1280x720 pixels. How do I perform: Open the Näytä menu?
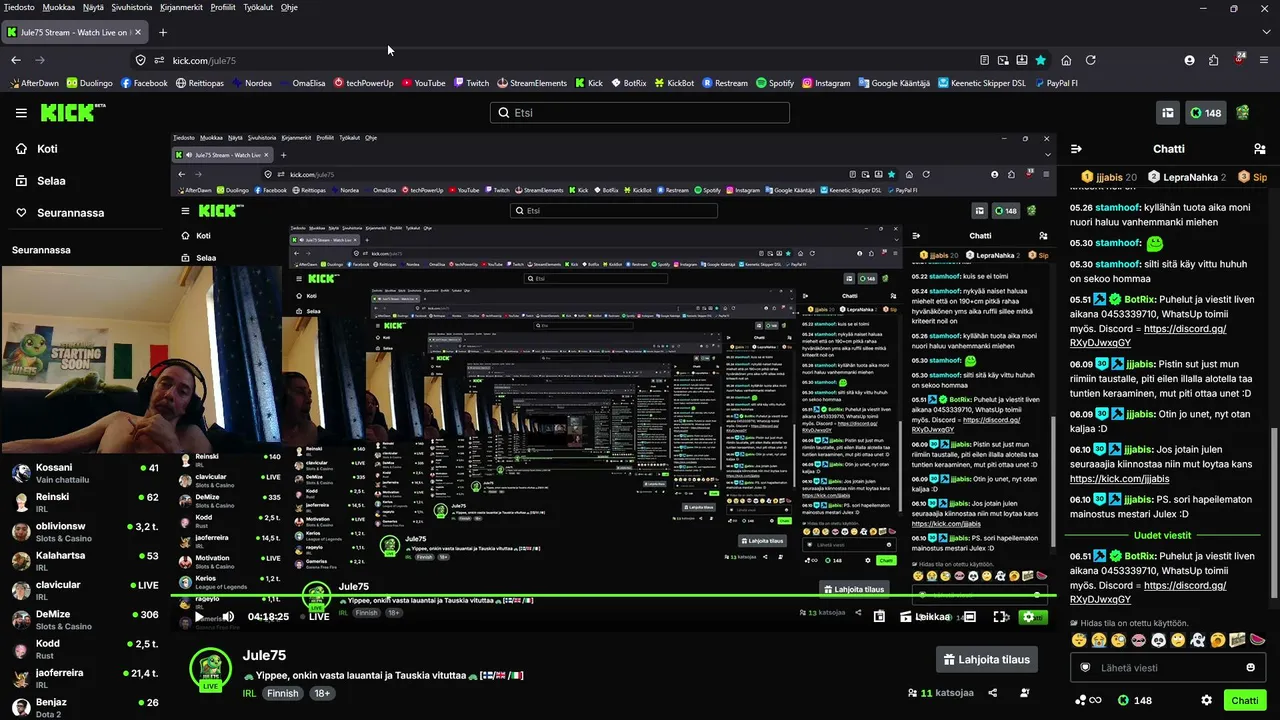pos(93,7)
